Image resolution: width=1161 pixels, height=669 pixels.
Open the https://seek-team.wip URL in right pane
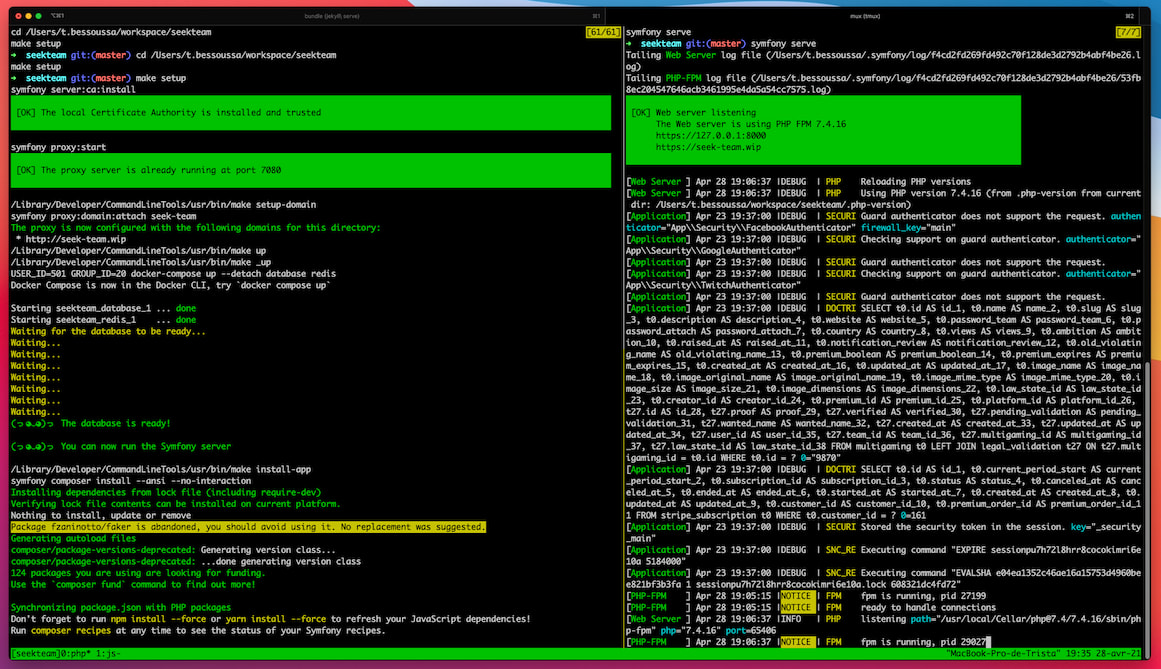(708, 147)
